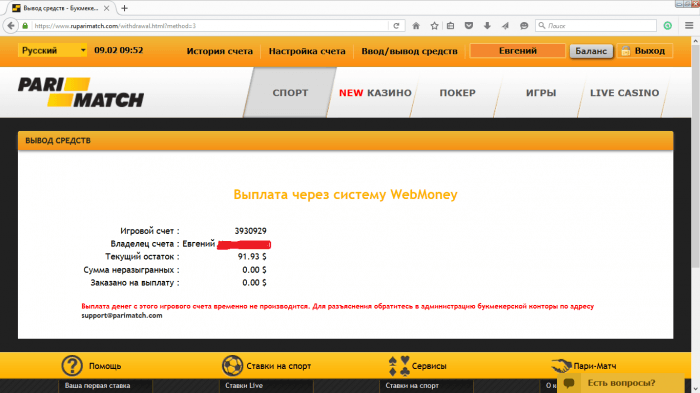
Task: Open the Есть вопросы? chat widget
Action: [621, 383]
